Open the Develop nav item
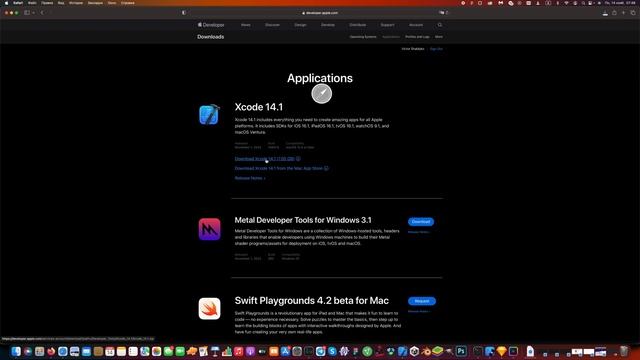640x360 pixels. click(328, 25)
